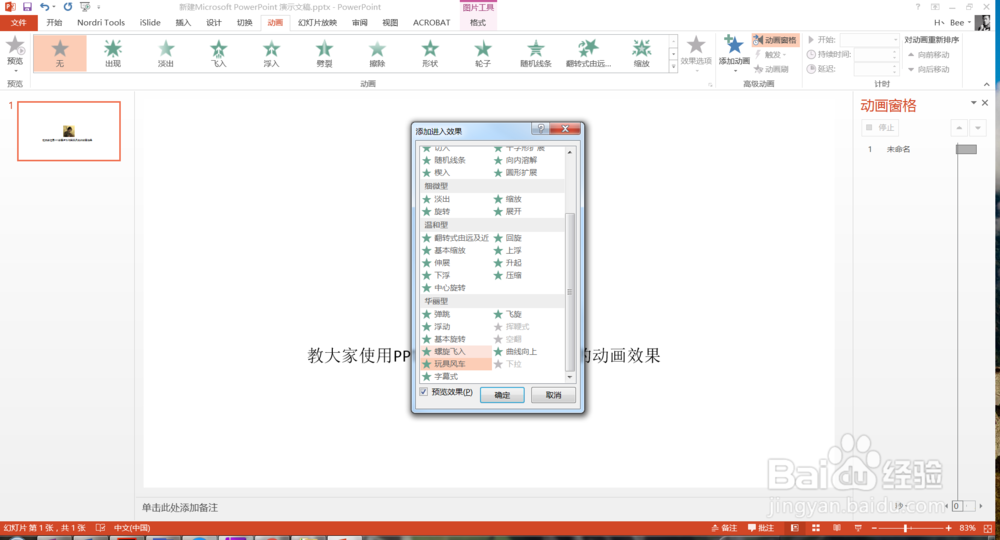Click the 停止 button in animation pane

pyautogui.click(x=880, y=128)
